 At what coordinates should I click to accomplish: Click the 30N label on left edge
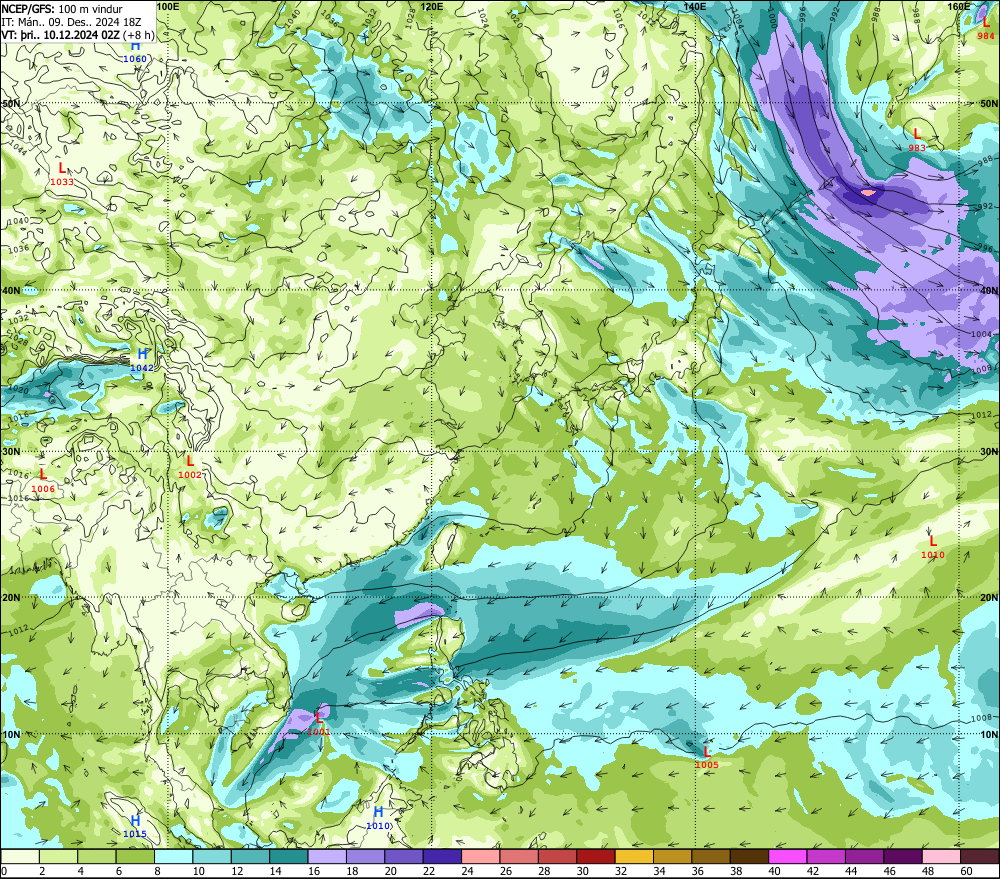pos(11,451)
